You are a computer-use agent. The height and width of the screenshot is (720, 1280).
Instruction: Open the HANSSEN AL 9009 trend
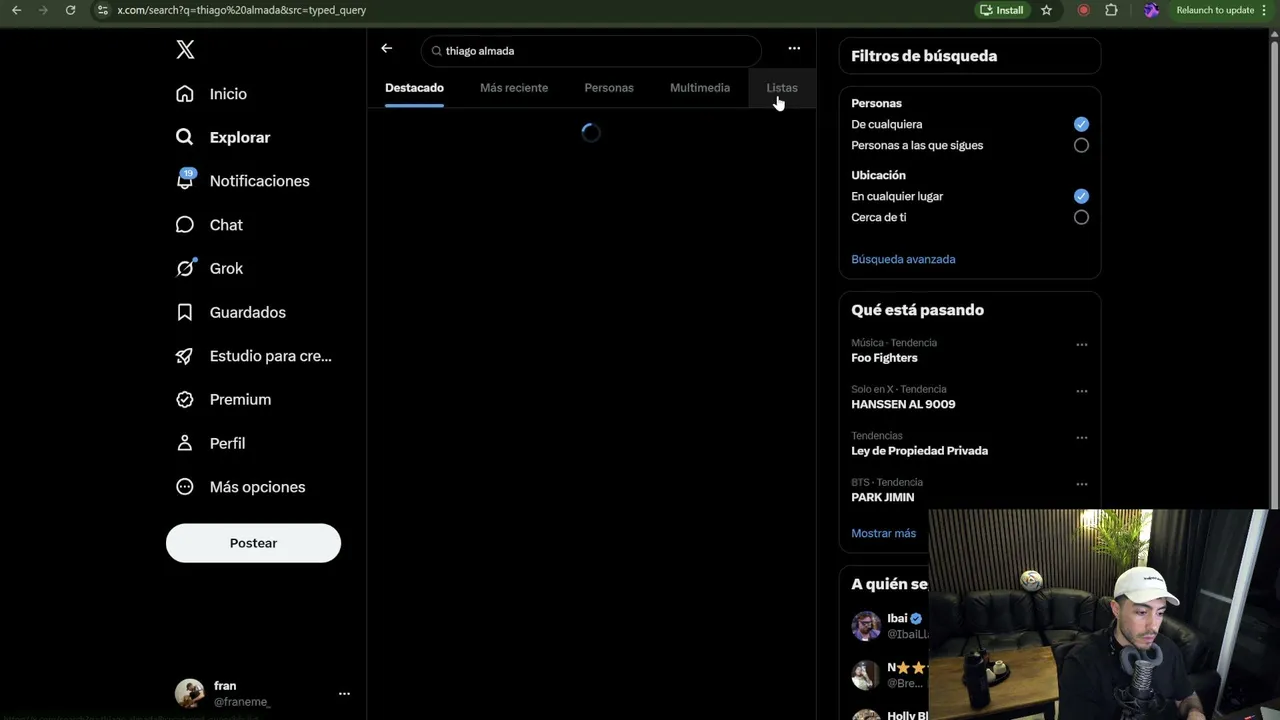pyautogui.click(x=903, y=404)
